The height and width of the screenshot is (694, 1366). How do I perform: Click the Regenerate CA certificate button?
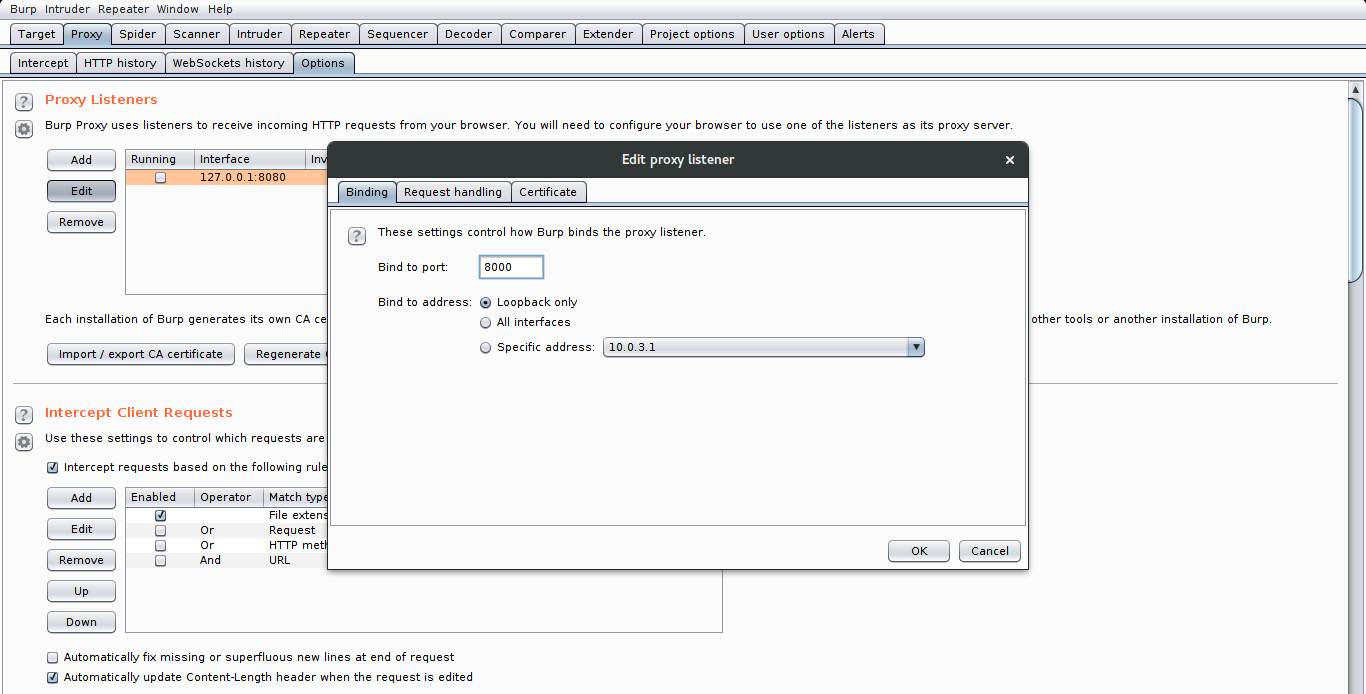(287, 354)
